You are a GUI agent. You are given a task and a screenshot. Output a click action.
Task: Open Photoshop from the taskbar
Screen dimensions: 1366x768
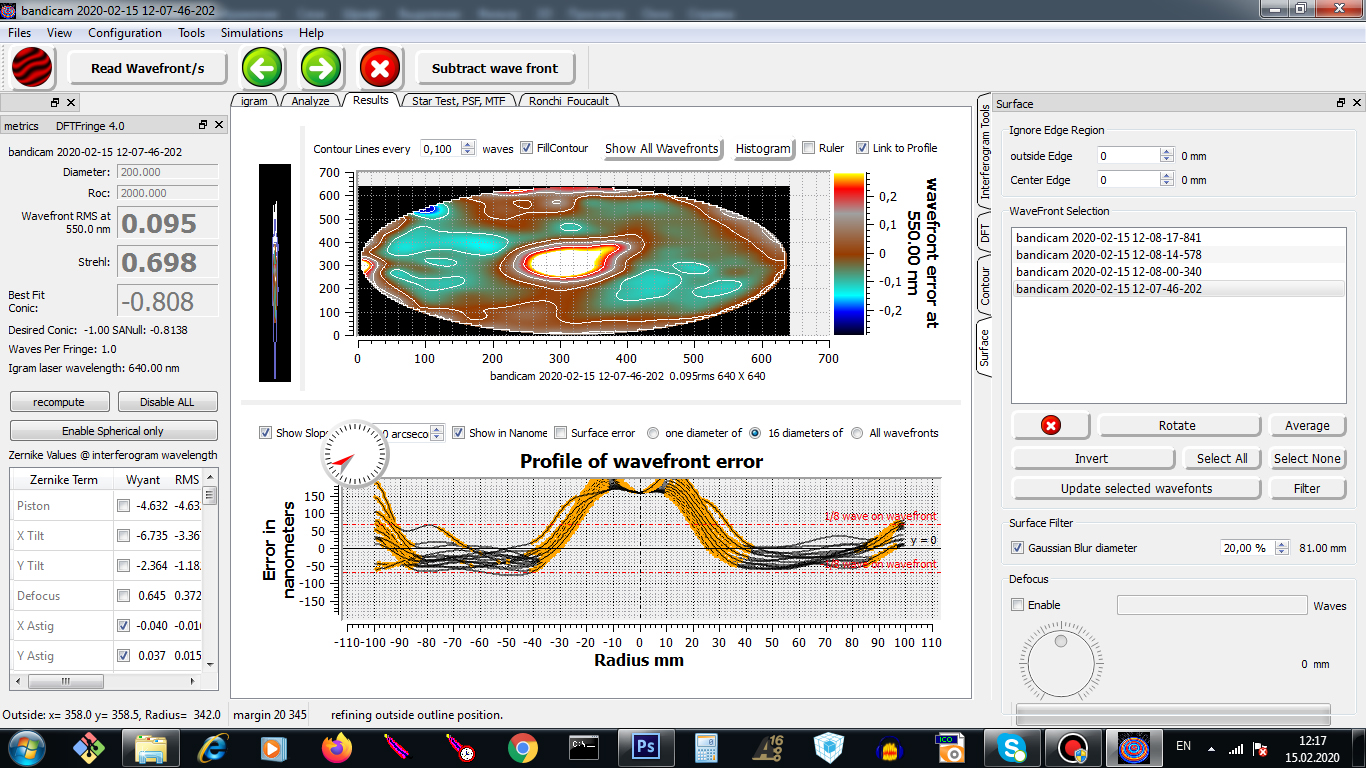tap(646, 747)
